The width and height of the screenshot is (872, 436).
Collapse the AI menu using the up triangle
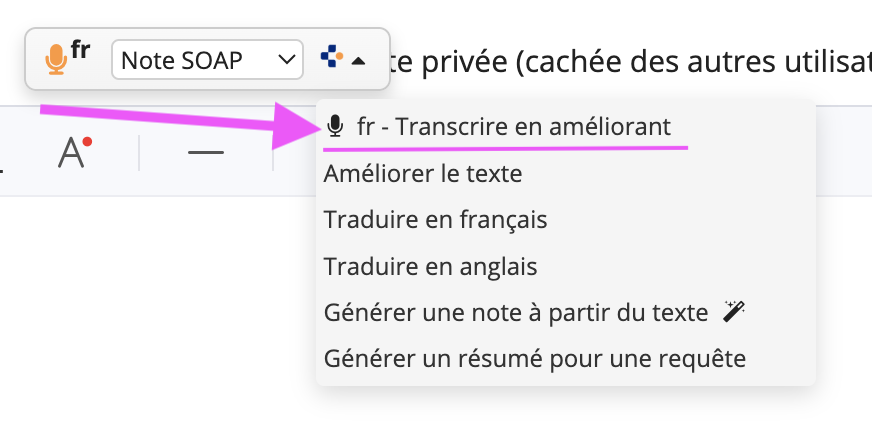(x=358, y=61)
